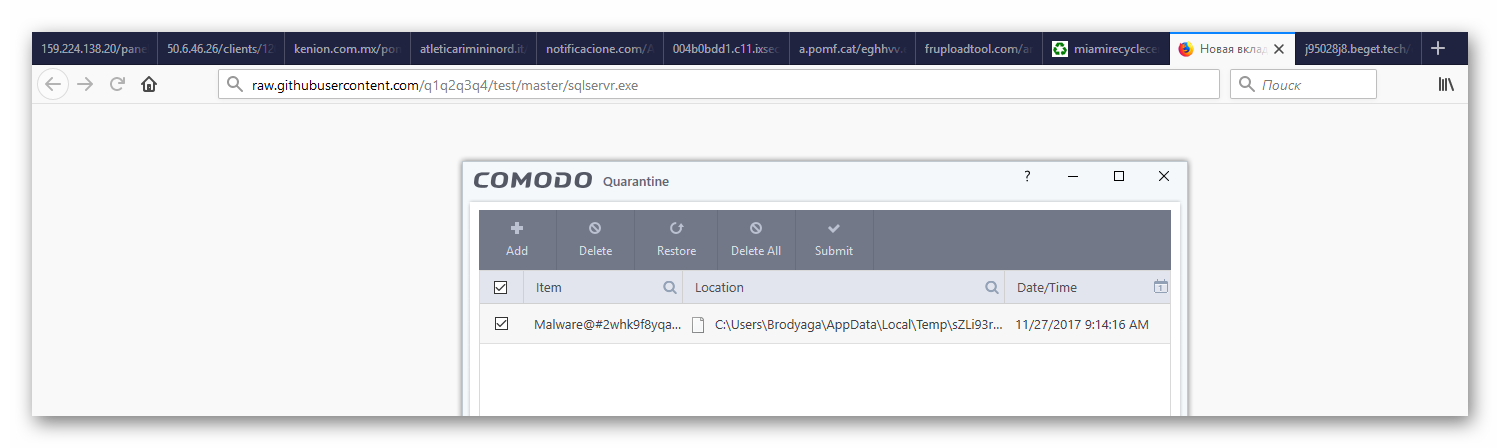The width and height of the screenshot is (1500, 448).
Task: Select the Malware@#2whk9f8yqa item text
Action: [x=608, y=325]
